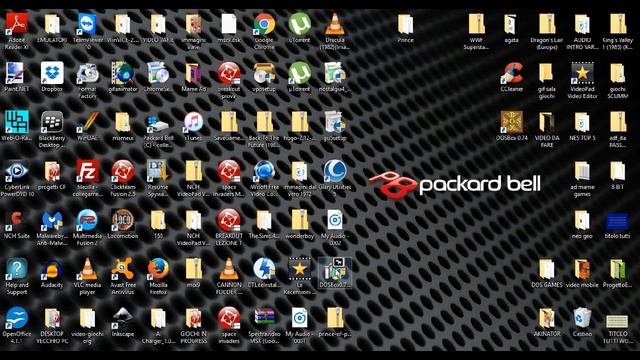Open the VLC media player shortcut
The image size is (640, 360).
click(87, 269)
